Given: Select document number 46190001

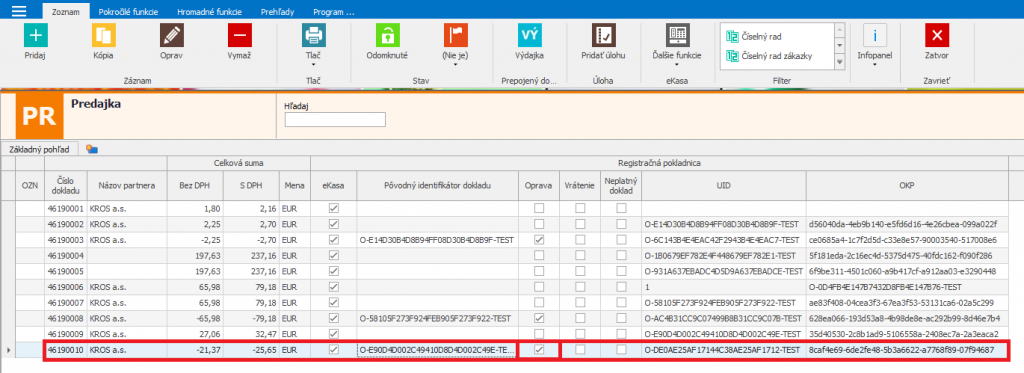Looking at the screenshot, I should (65, 208).
